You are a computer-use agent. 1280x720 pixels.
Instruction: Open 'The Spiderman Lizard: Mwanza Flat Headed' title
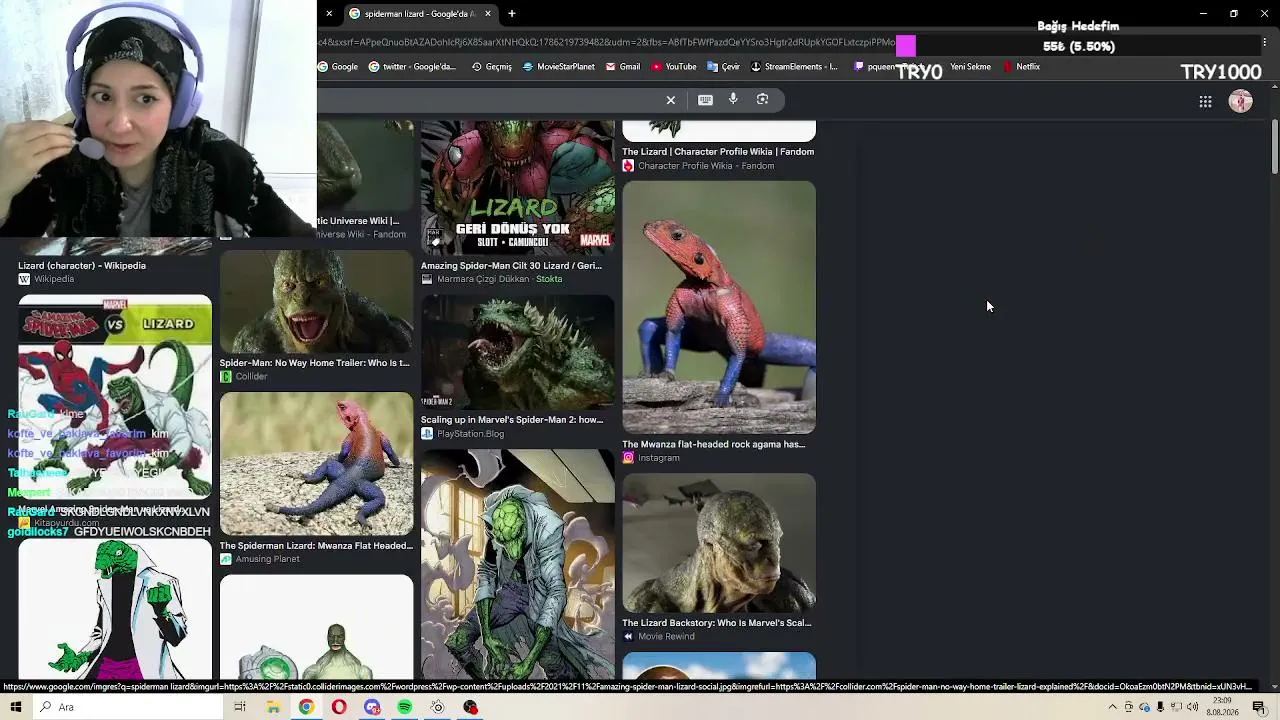click(x=316, y=546)
